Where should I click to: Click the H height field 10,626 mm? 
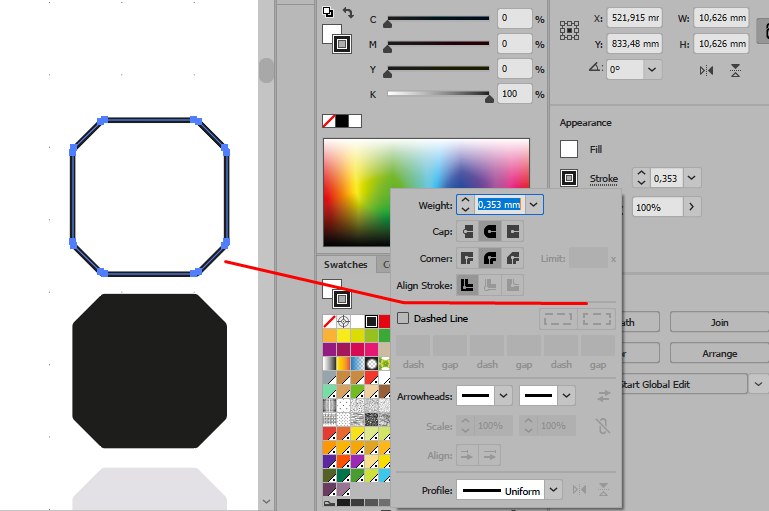pos(721,44)
